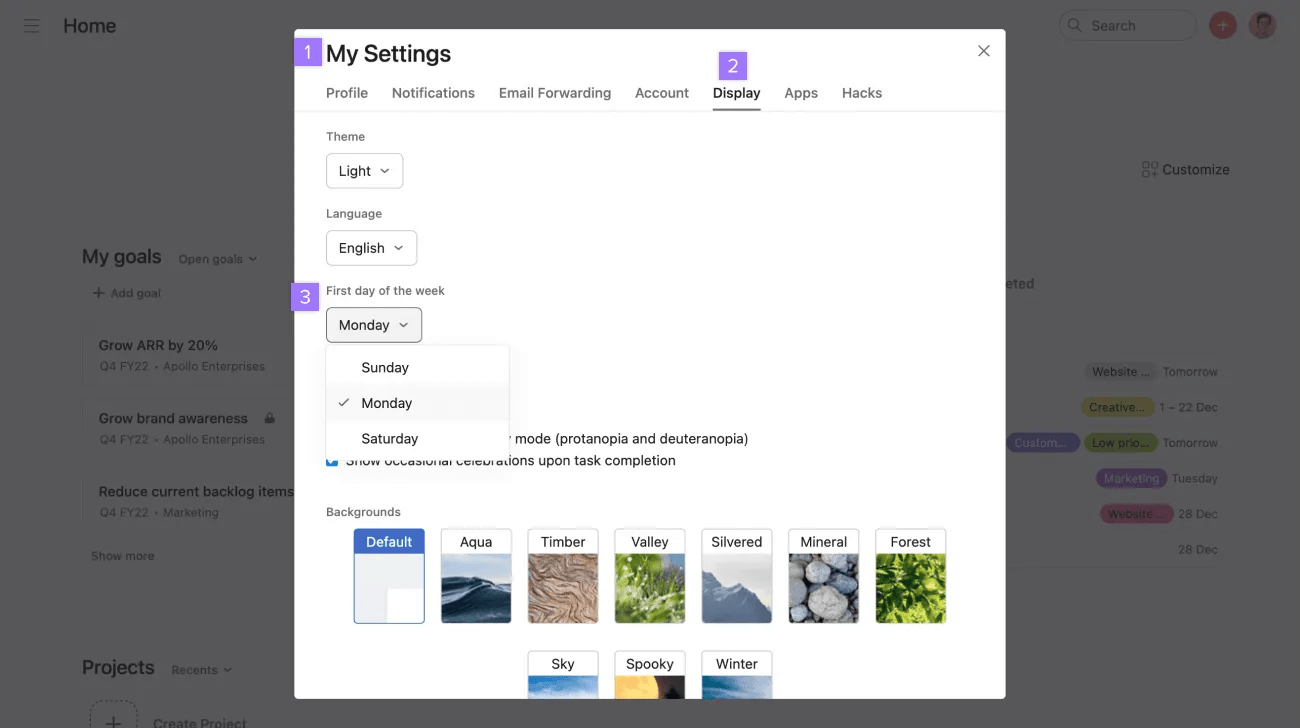Image resolution: width=1300 pixels, height=728 pixels.
Task: Pick the Forest background swatch
Action: coord(910,577)
